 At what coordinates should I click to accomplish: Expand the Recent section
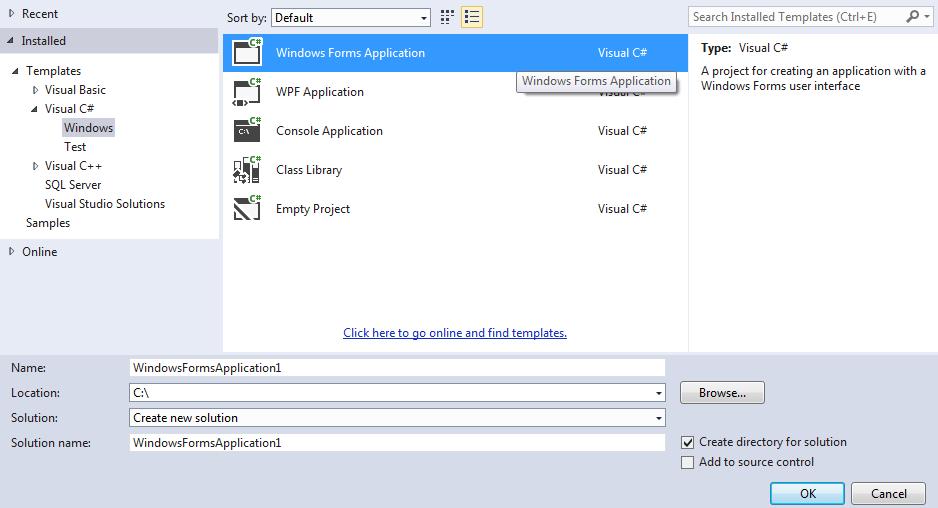click(11, 13)
